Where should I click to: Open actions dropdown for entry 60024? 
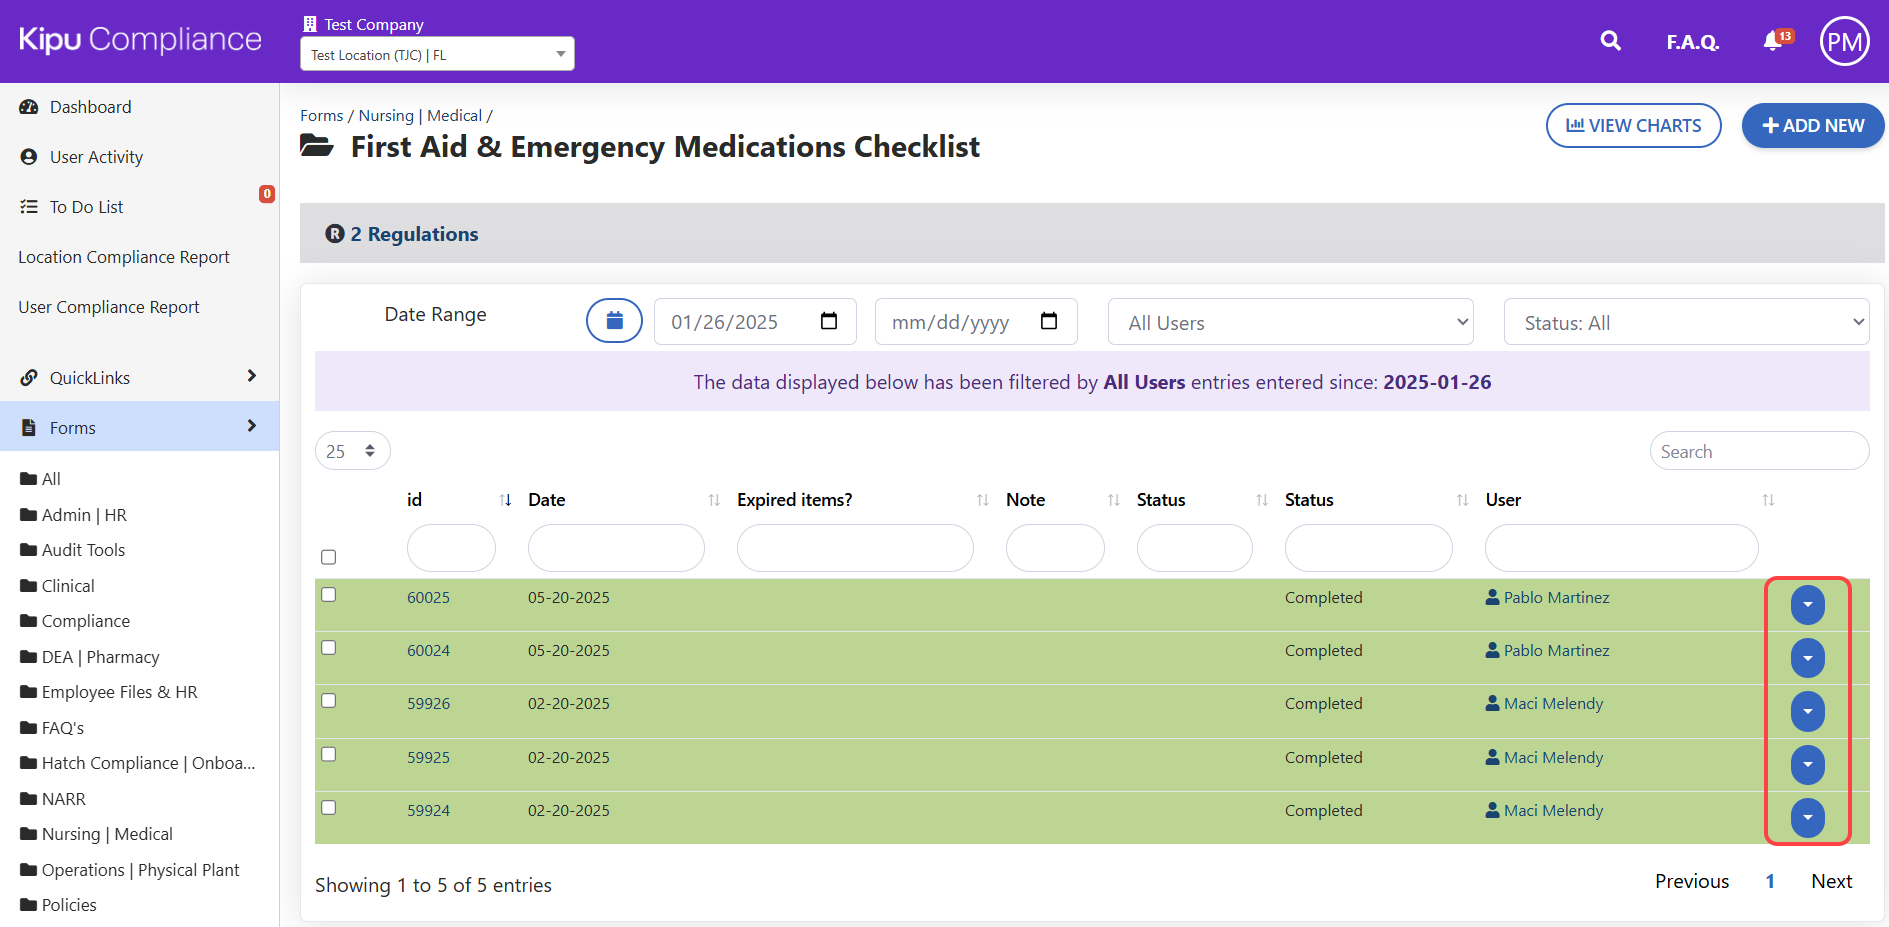pos(1807,658)
